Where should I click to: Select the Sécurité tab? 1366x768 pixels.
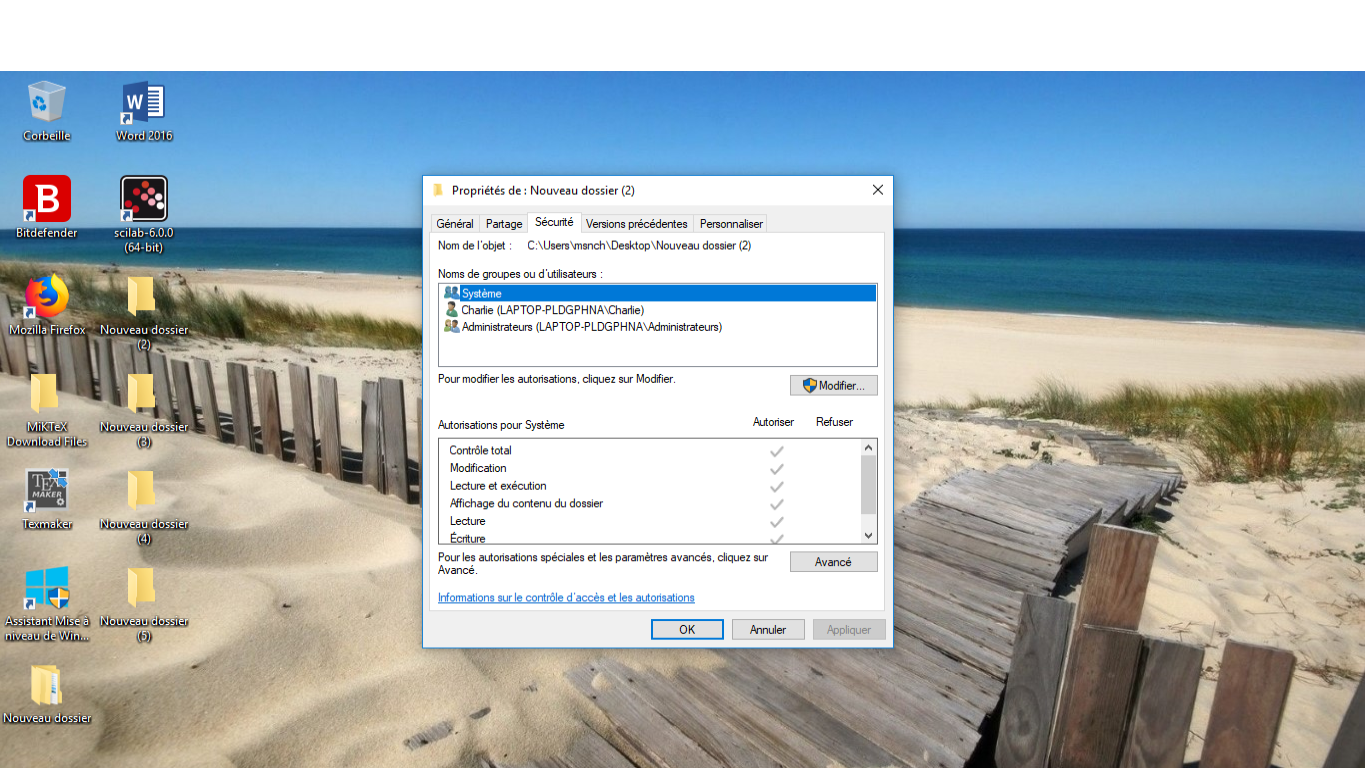[x=554, y=222]
